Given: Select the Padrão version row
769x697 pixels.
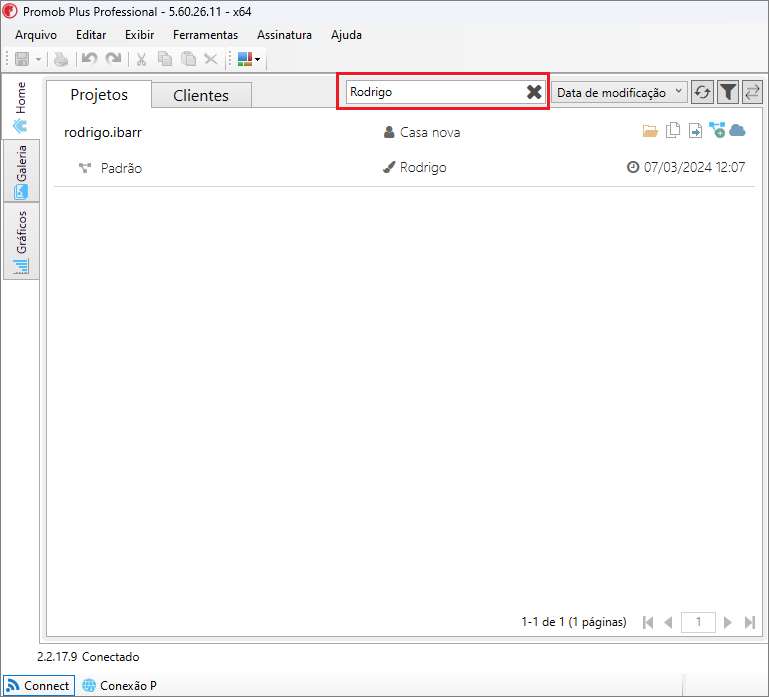Looking at the screenshot, I should coord(121,168).
